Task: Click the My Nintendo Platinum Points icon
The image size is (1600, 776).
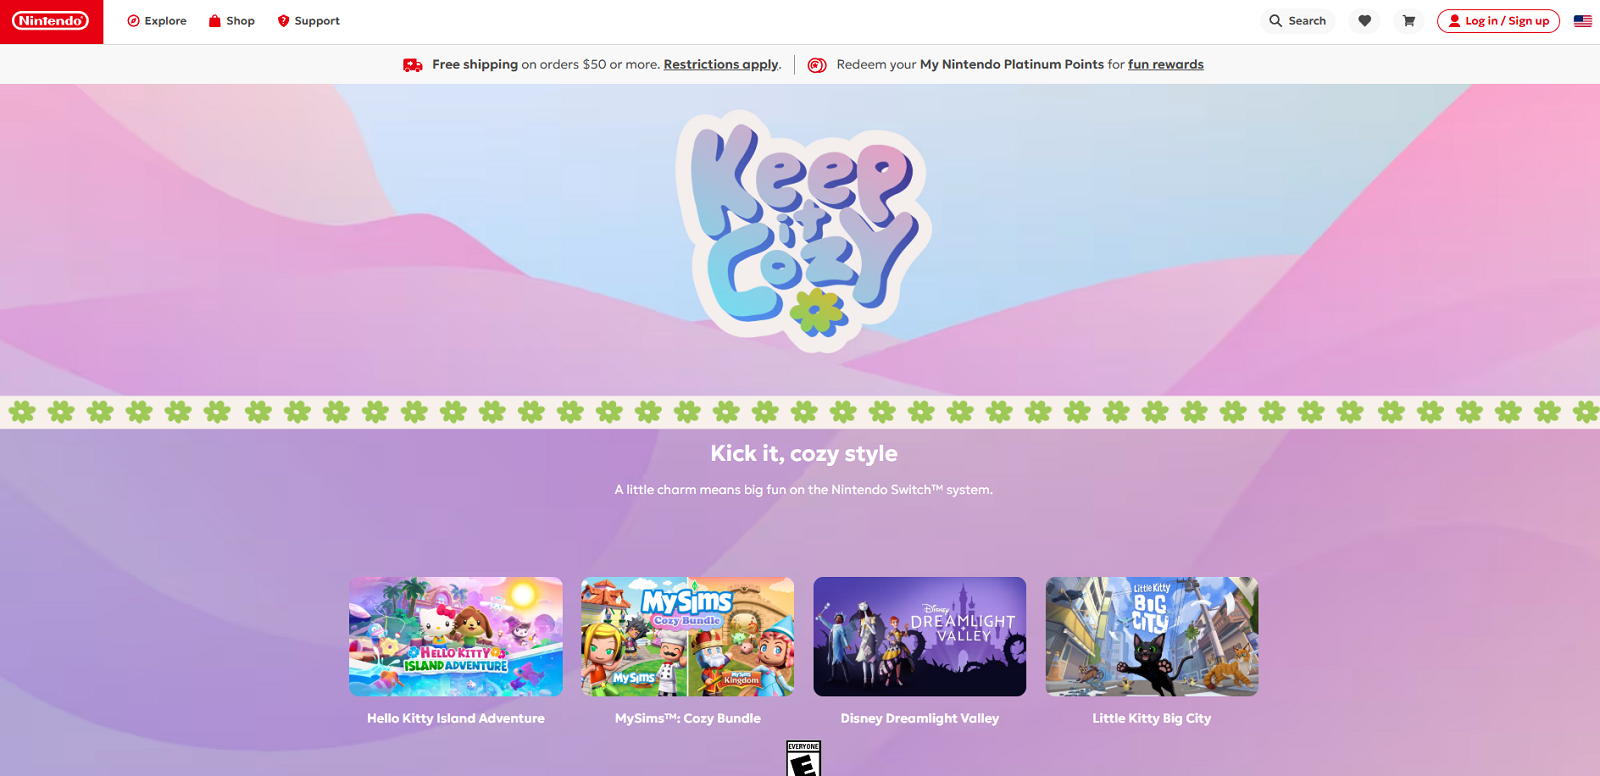Action: click(817, 65)
